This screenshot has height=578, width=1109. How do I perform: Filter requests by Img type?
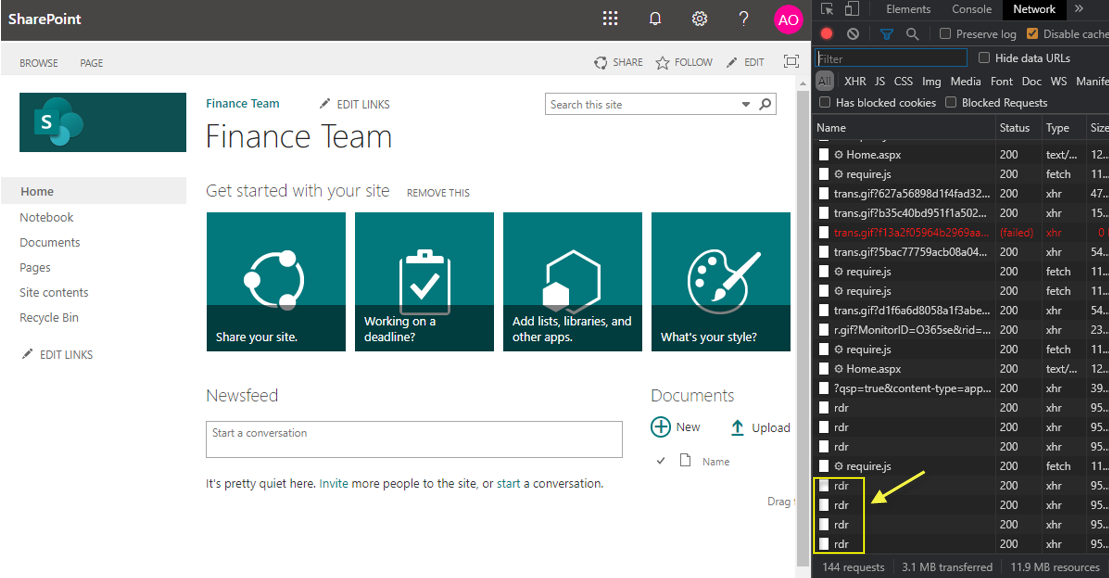[931, 81]
